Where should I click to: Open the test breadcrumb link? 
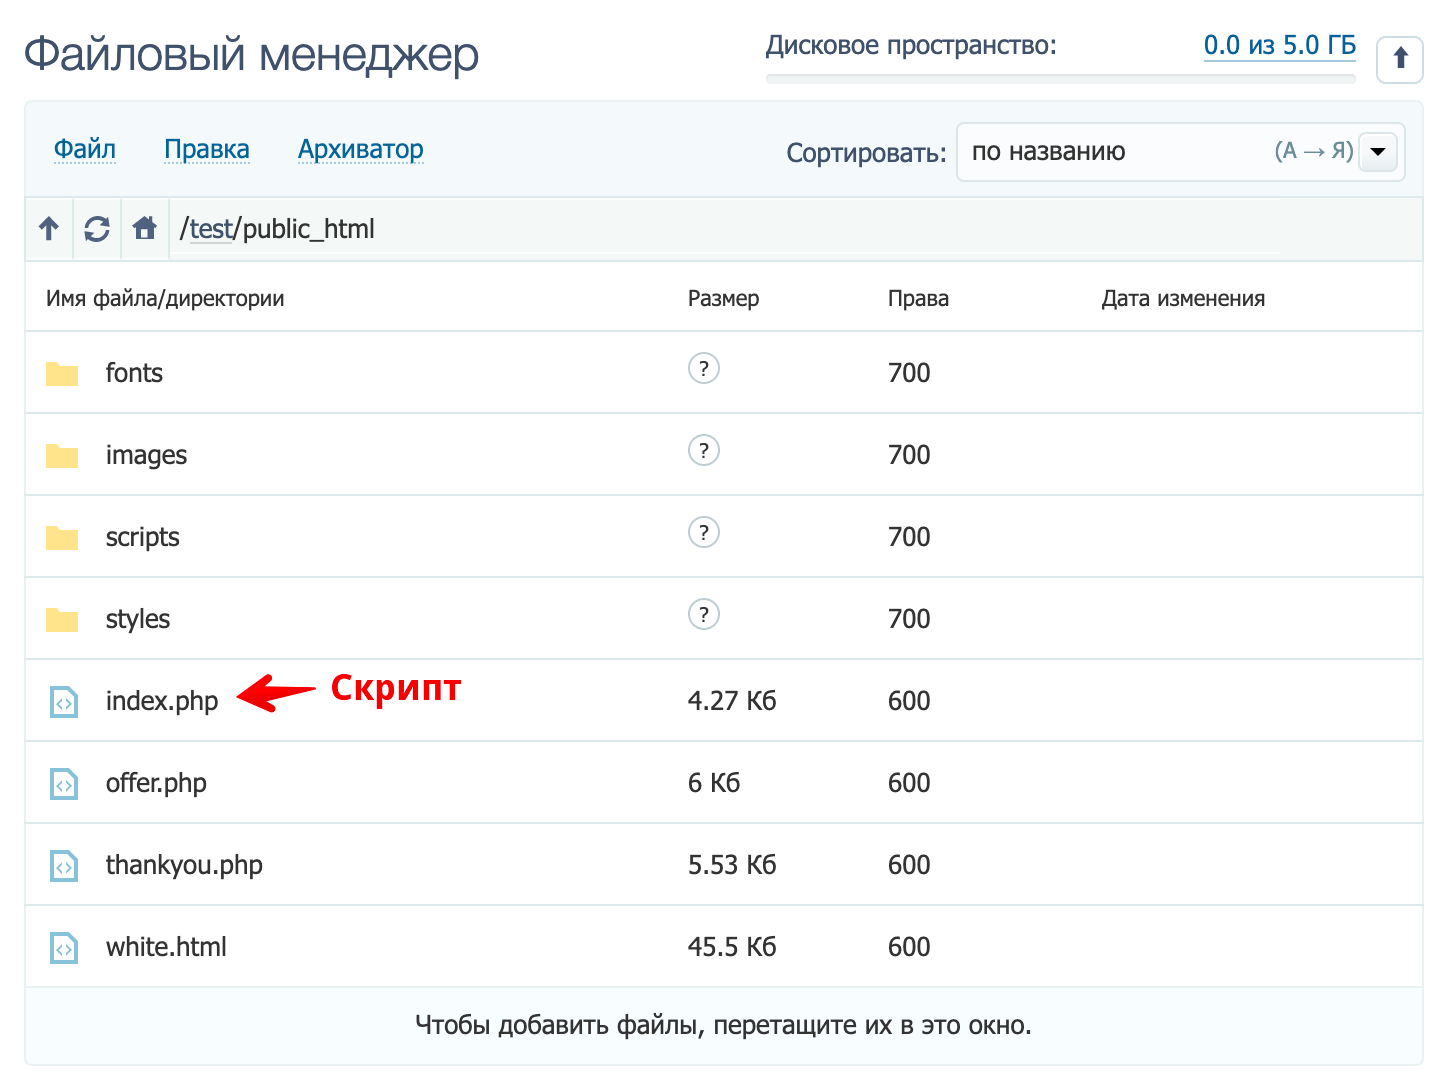[210, 229]
